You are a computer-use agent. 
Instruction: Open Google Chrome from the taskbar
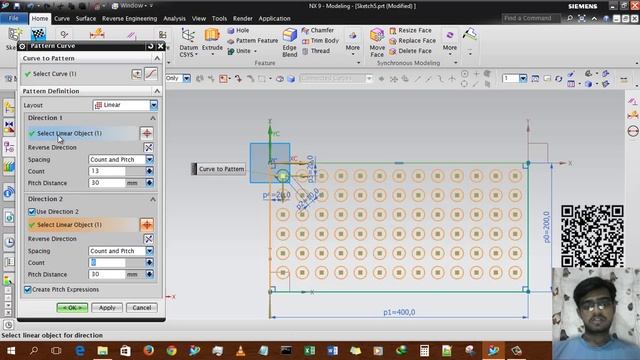tap(171, 351)
